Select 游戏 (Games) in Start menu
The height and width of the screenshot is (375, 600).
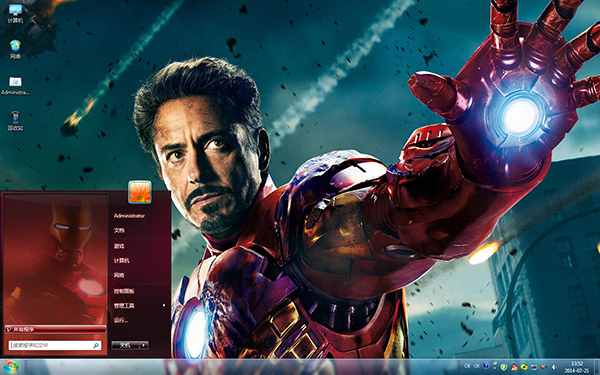[119, 246]
